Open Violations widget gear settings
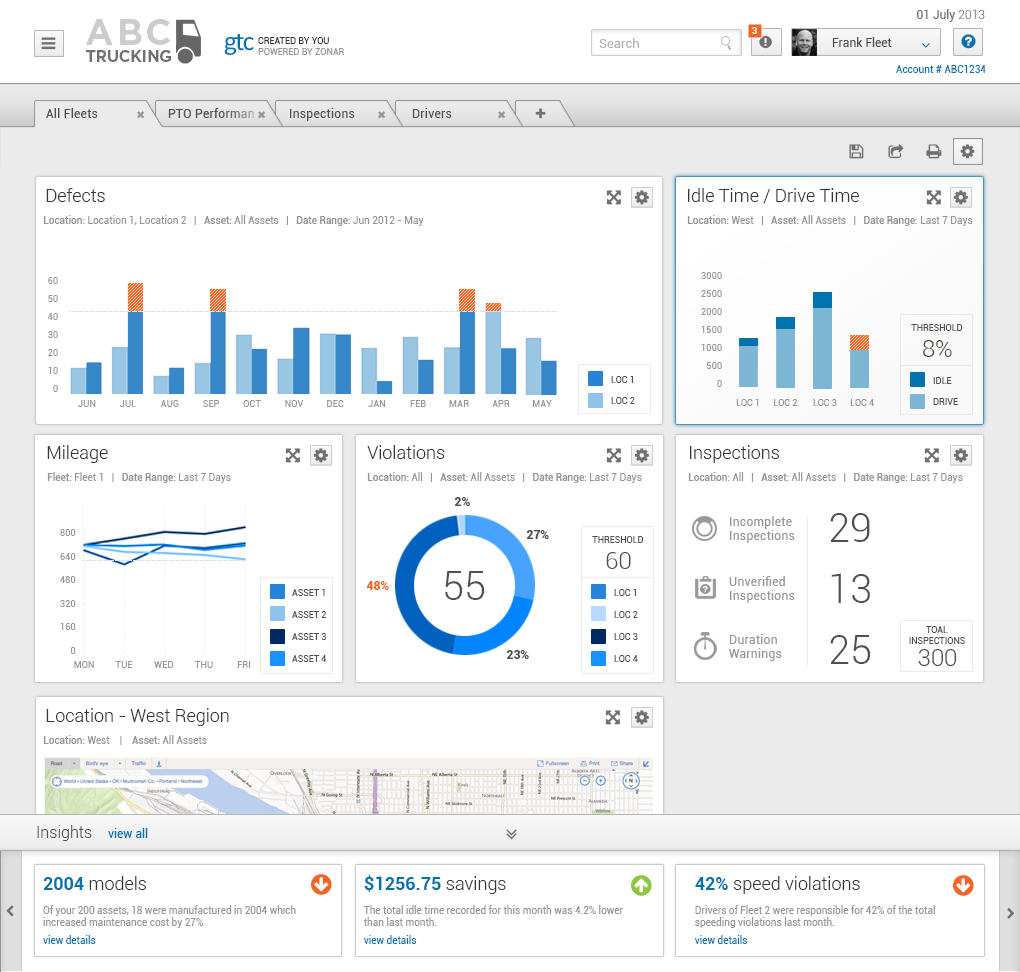This screenshot has width=1020, height=972. pos(642,455)
